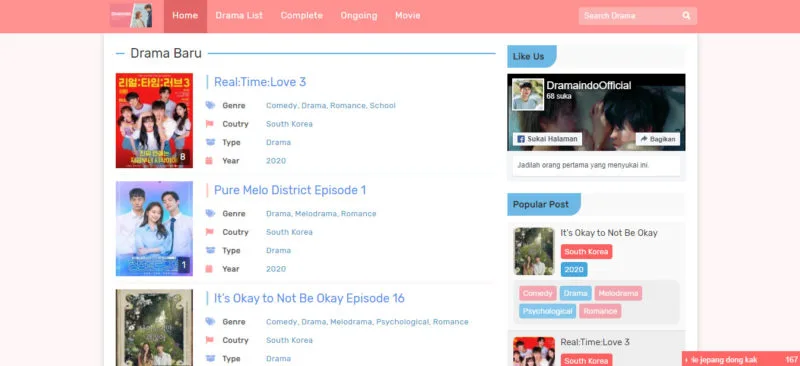Select the Psychological genre tag in Popular Post

coord(547,311)
